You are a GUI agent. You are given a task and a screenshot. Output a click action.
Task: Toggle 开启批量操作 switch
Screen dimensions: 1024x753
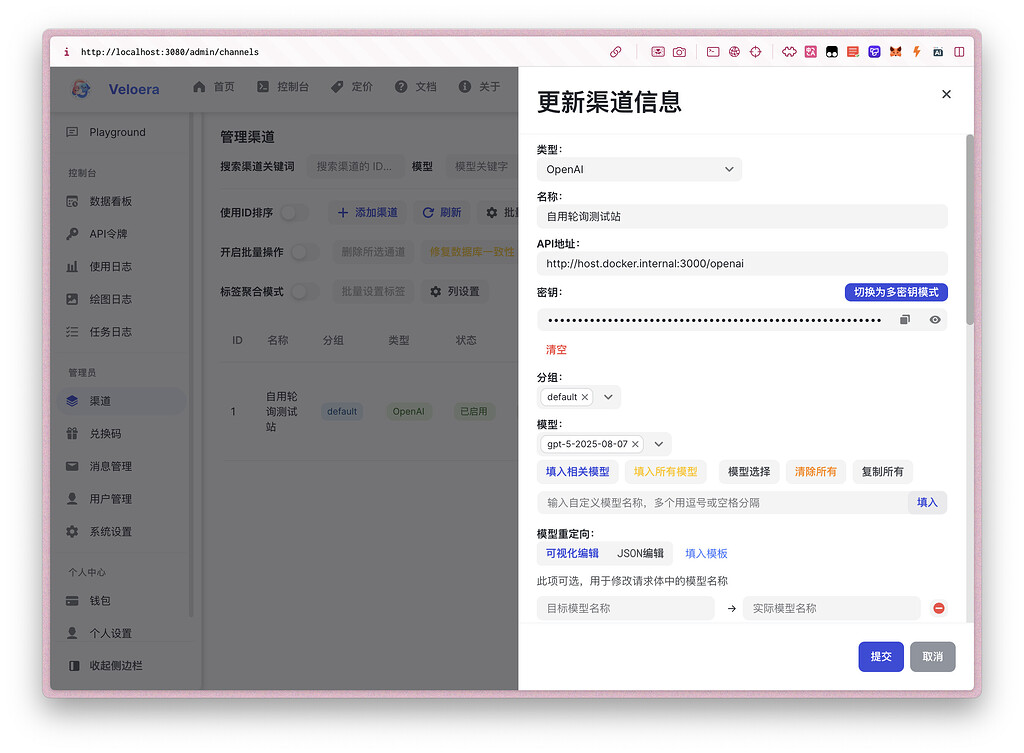pos(305,252)
